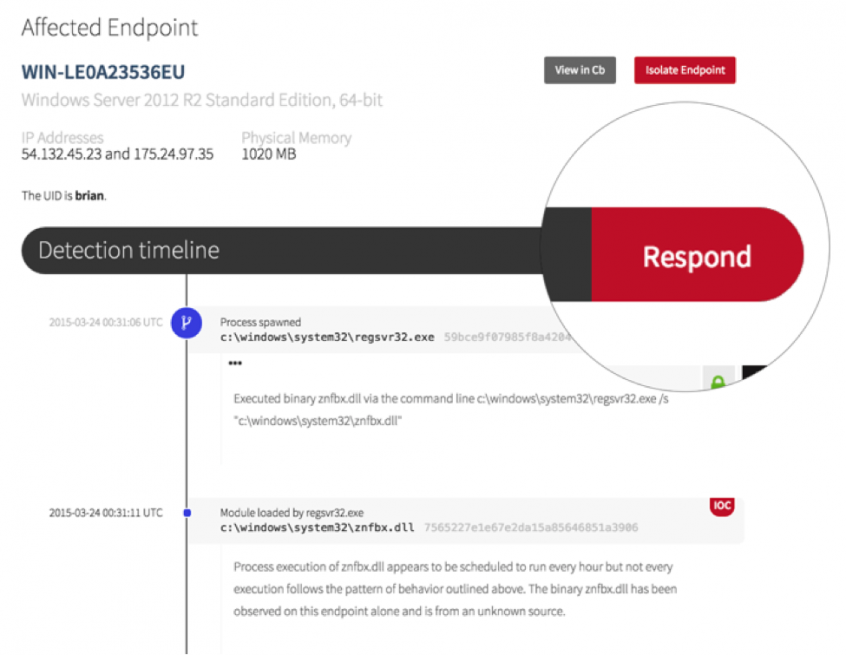The height and width of the screenshot is (655, 846).
Task: Click the 00:31:11 UTC timestamp
Action: point(105,513)
